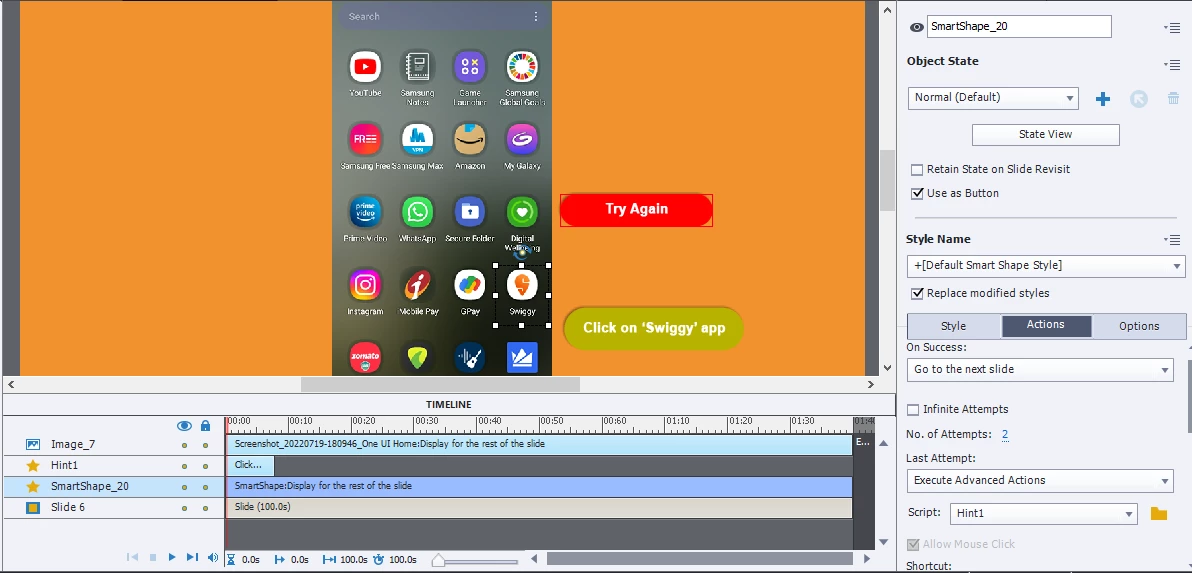1192x573 pixels.
Task: Uncheck Replace modified styles
Action: [917, 293]
